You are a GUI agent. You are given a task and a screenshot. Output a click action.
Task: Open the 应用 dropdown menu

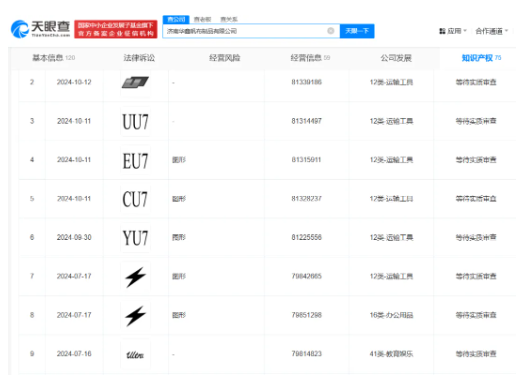453,31
